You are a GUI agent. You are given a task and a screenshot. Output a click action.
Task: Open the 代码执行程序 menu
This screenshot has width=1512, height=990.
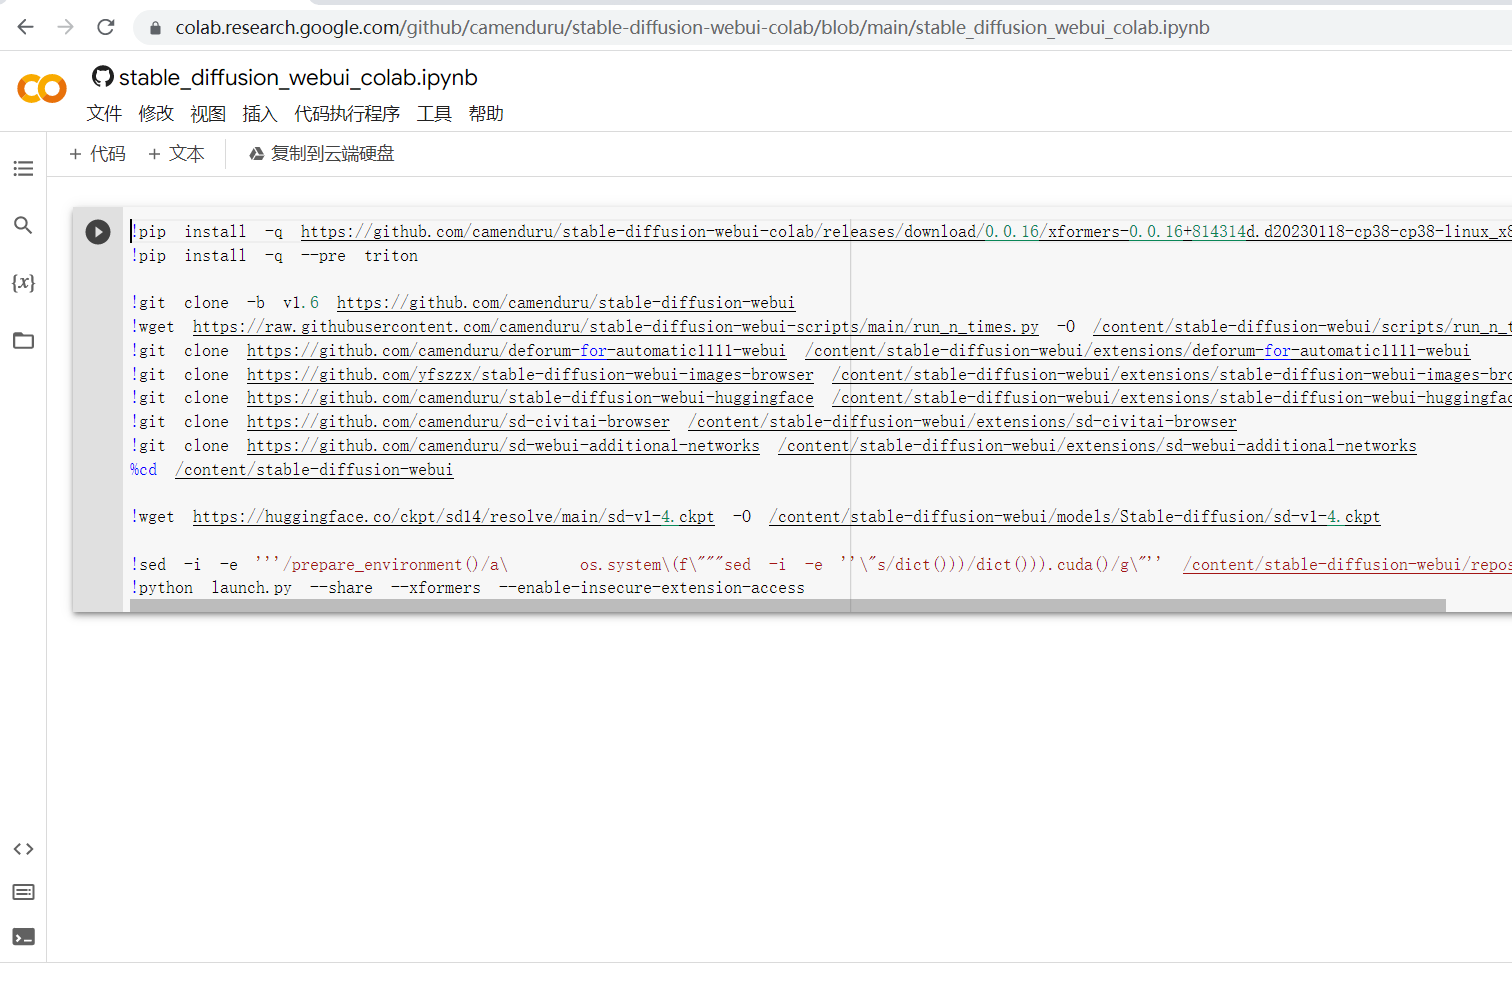(x=347, y=114)
